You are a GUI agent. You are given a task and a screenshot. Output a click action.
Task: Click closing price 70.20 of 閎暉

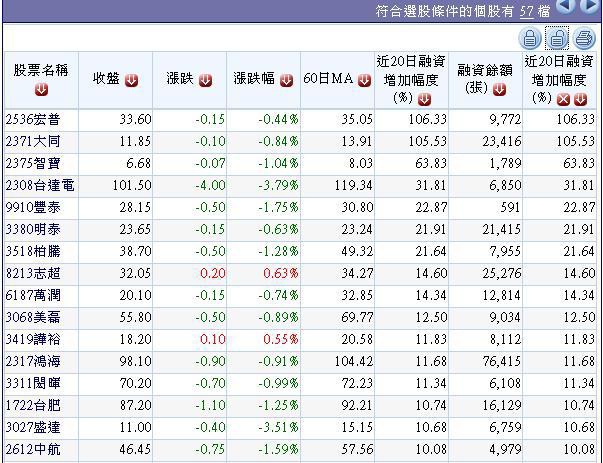[x=135, y=383]
